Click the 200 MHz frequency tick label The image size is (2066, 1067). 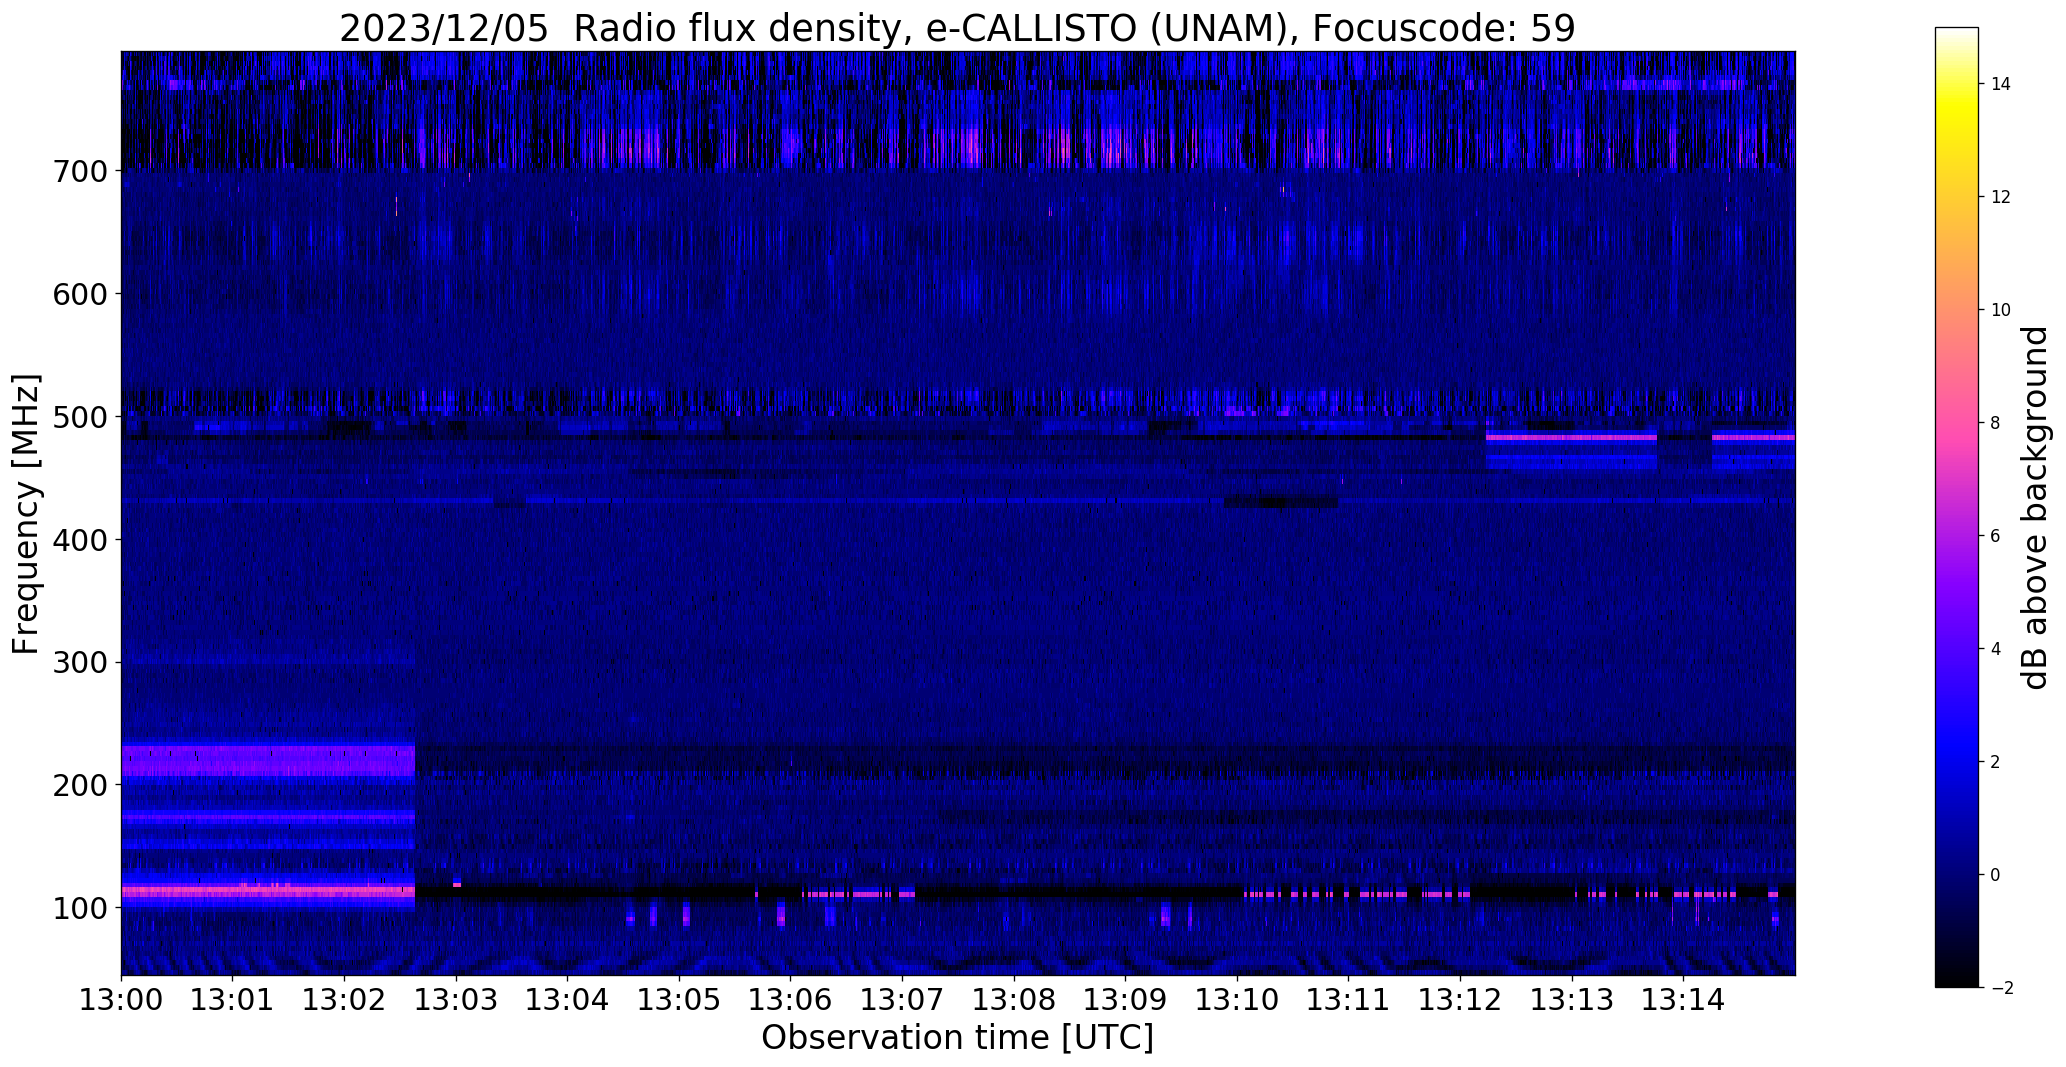79,785
